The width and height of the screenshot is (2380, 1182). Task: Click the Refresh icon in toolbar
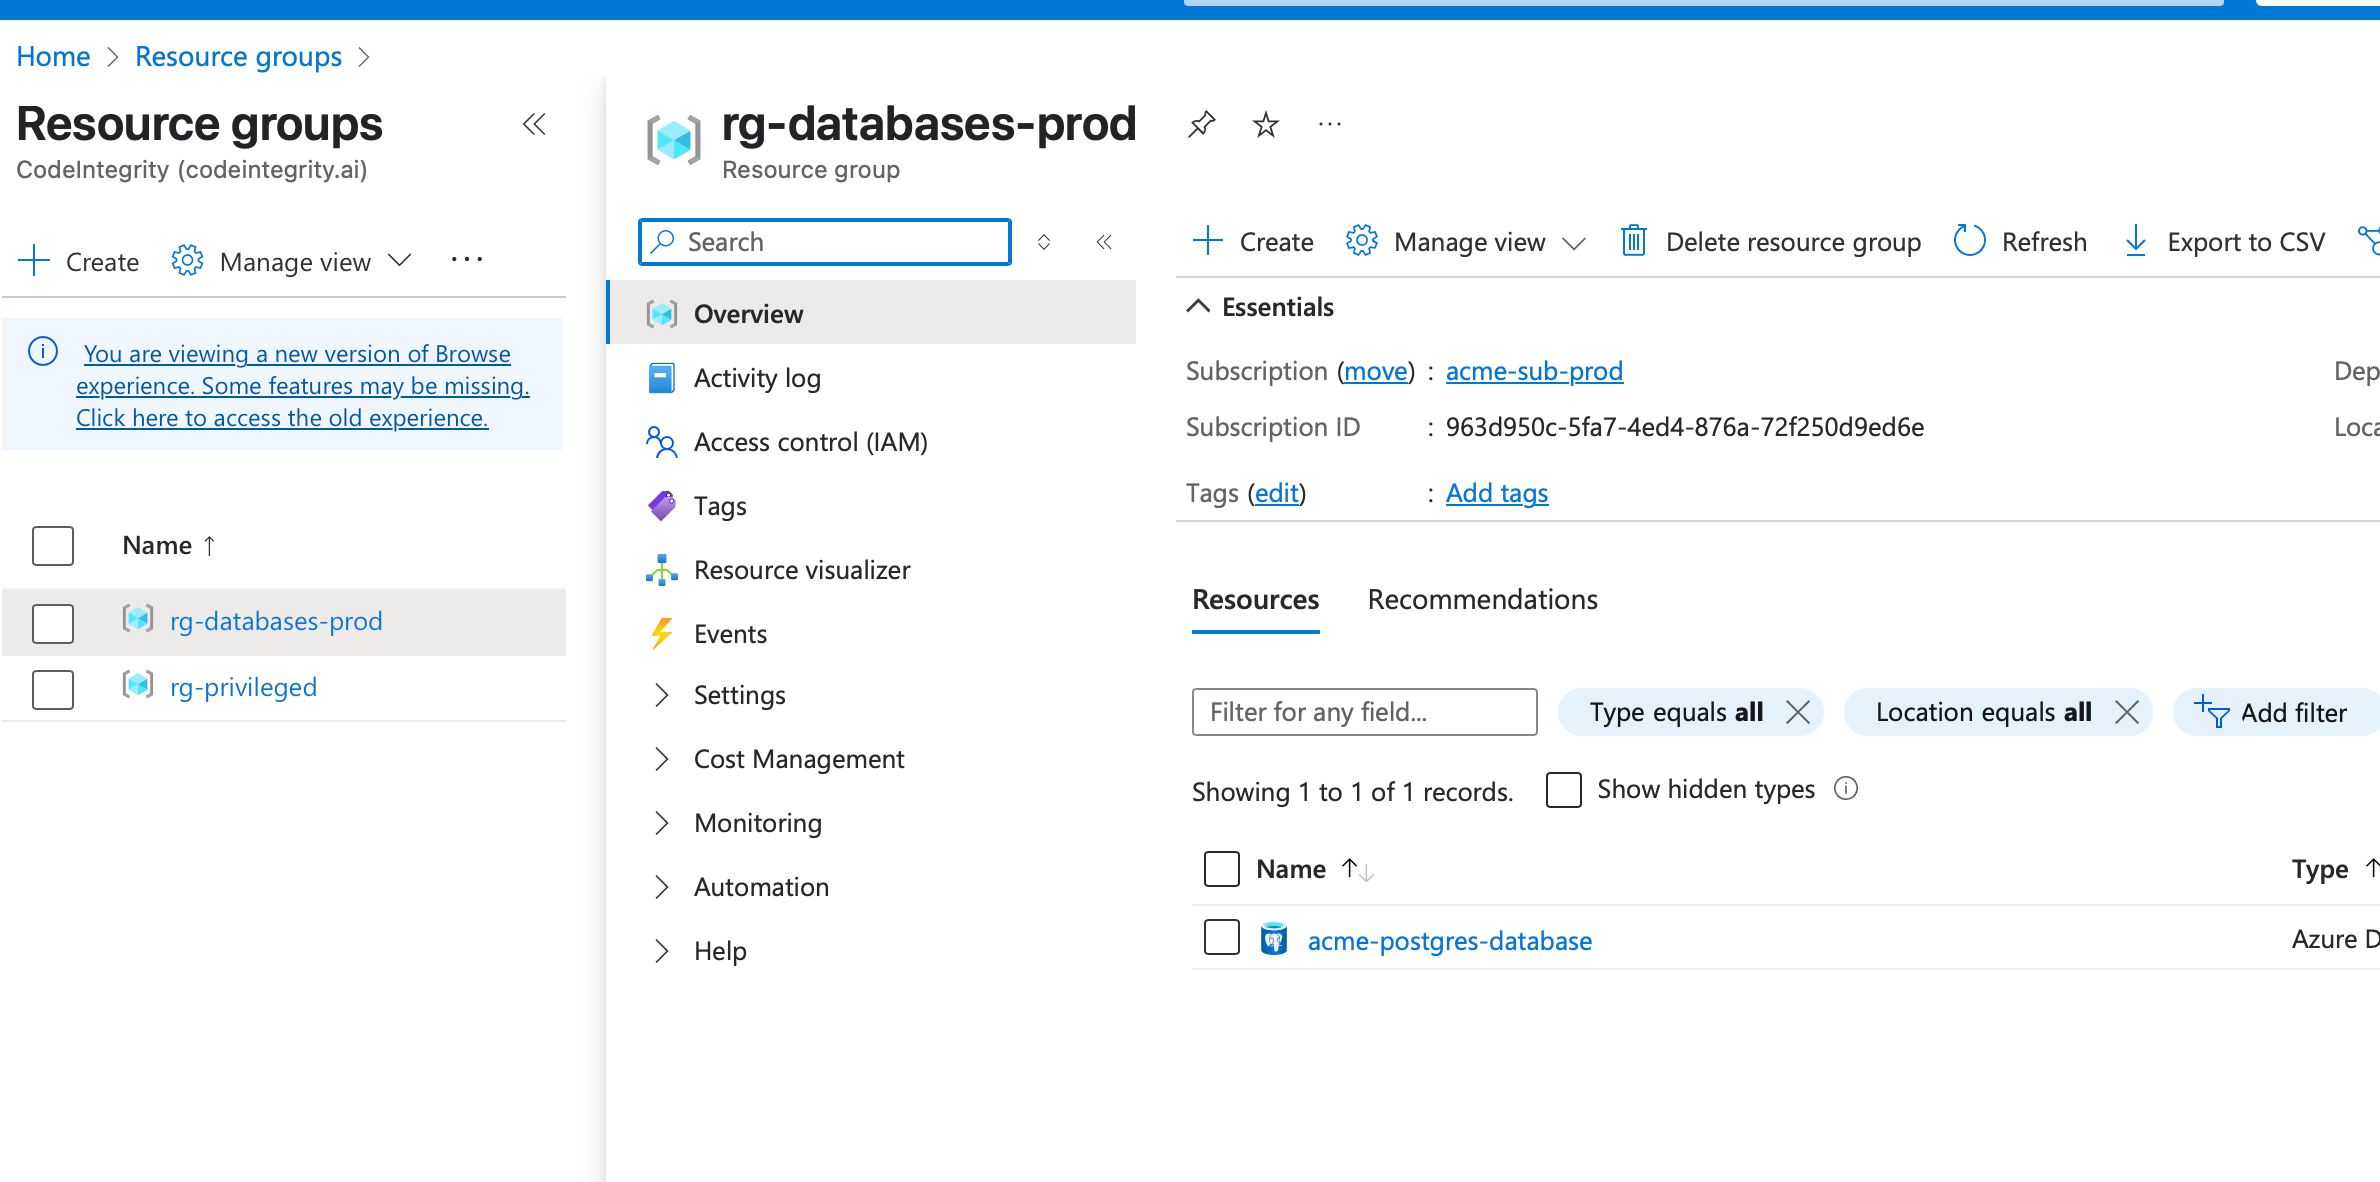pyautogui.click(x=1969, y=241)
